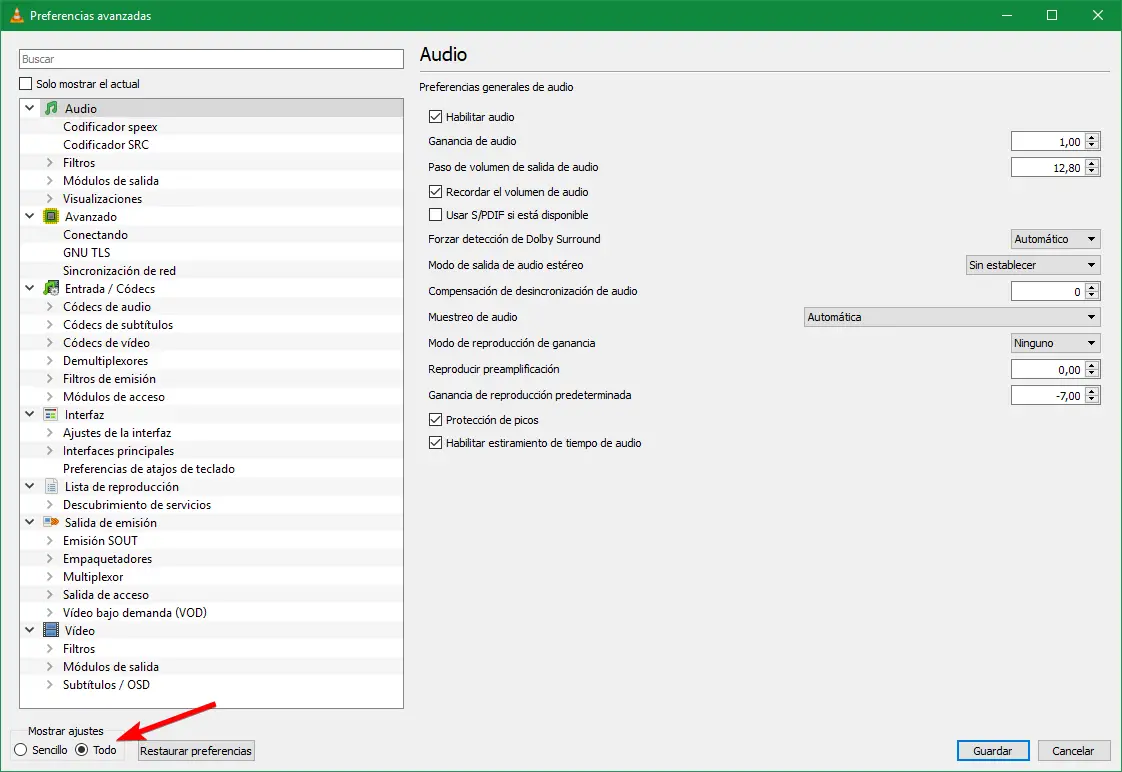Image resolution: width=1122 pixels, height=772 pixels.
Task: Increase Ganancia de audio with up arrow
Action: tap(1092, 137)
